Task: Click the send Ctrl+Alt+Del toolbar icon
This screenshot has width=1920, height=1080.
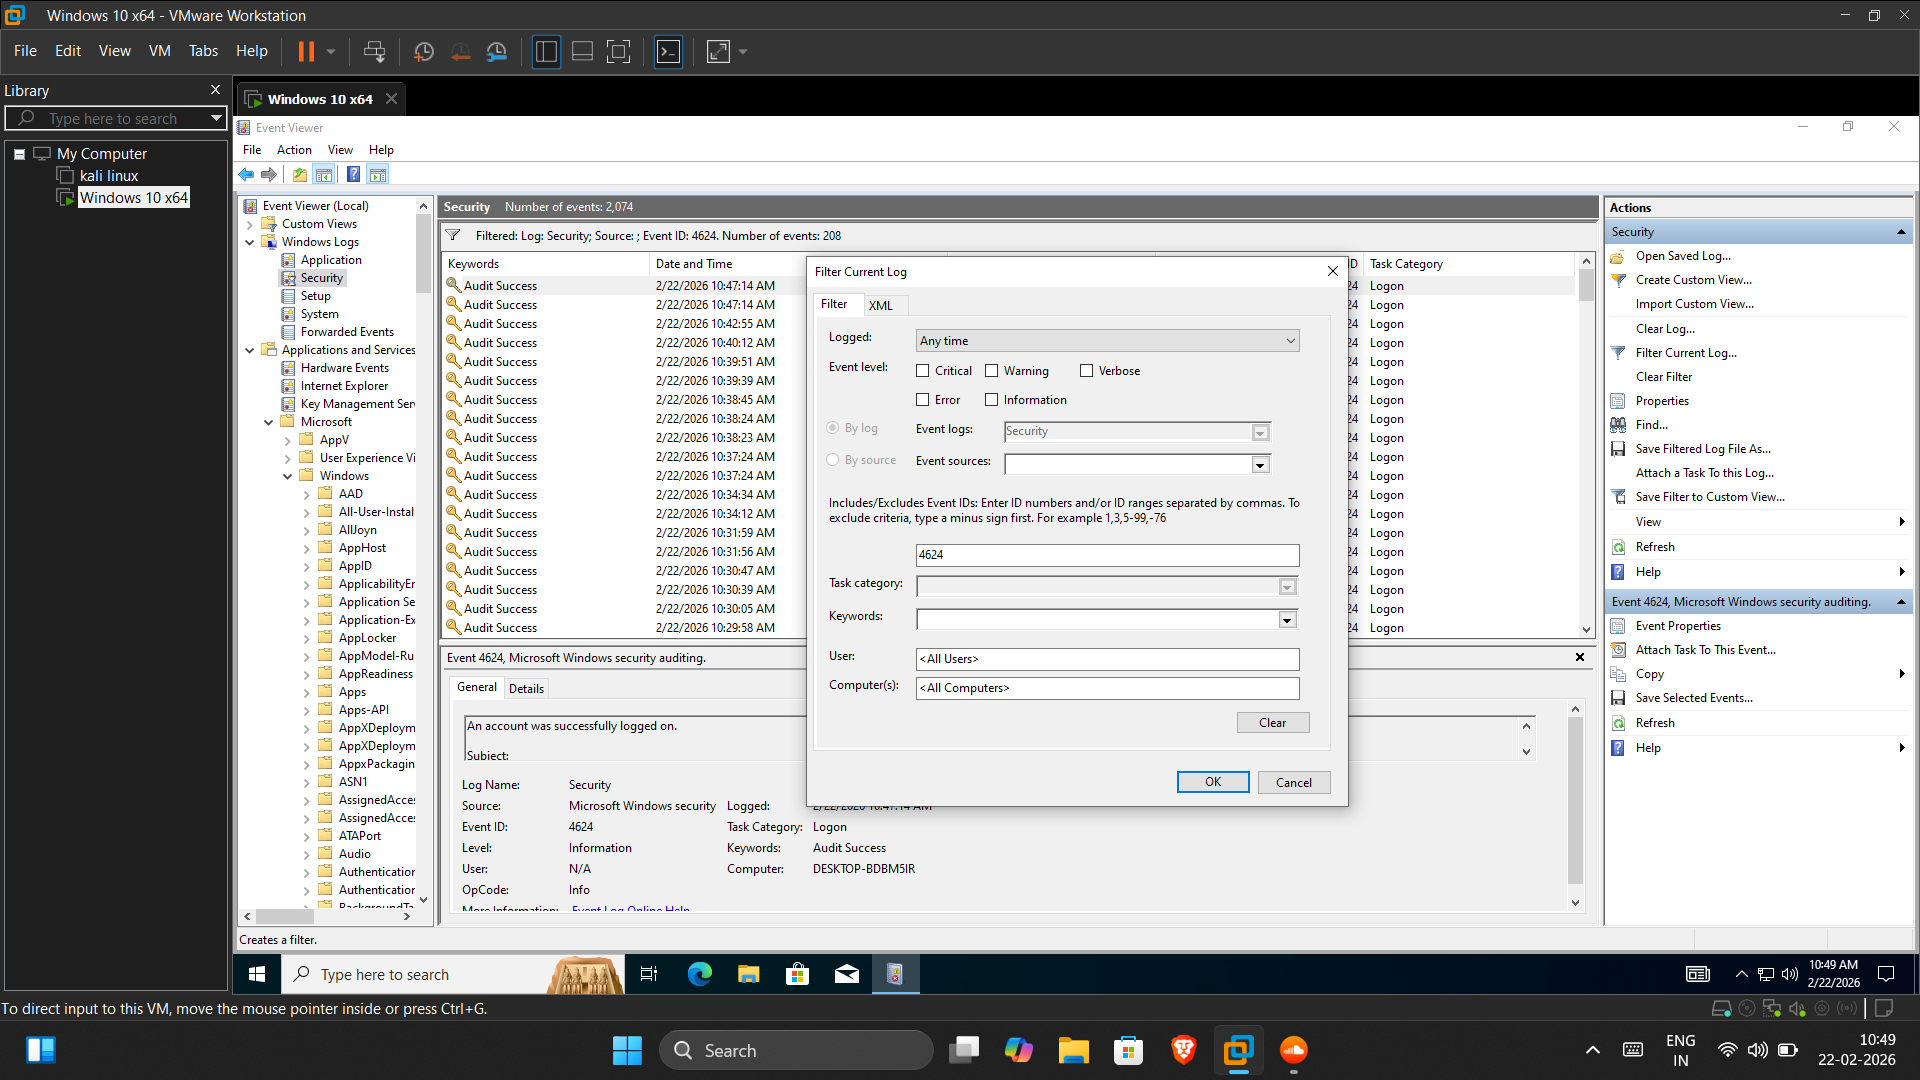Action: tap(374, 51)
